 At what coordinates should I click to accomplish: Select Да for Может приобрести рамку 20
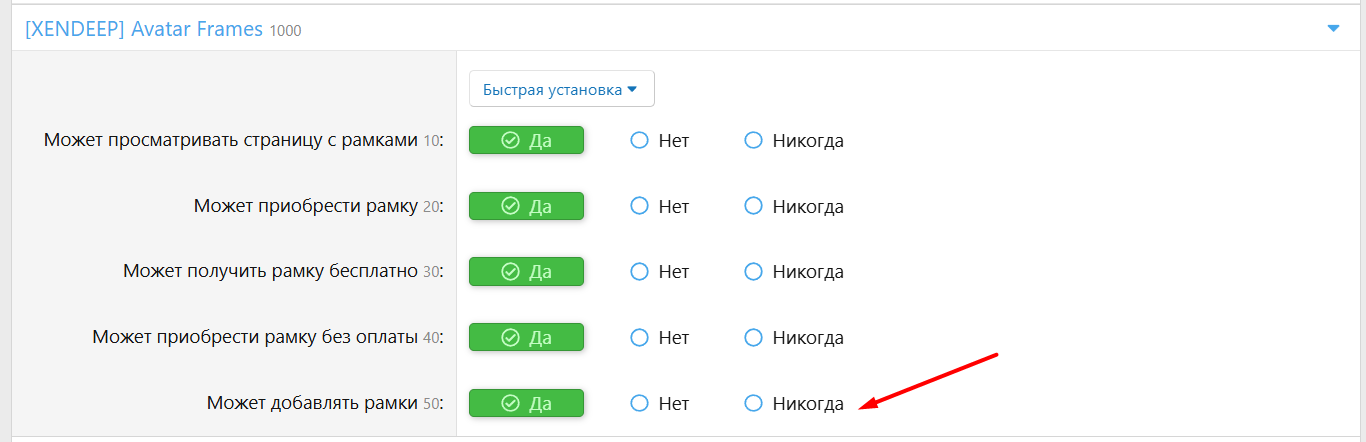pyautogui.click(x=526, y=206)
